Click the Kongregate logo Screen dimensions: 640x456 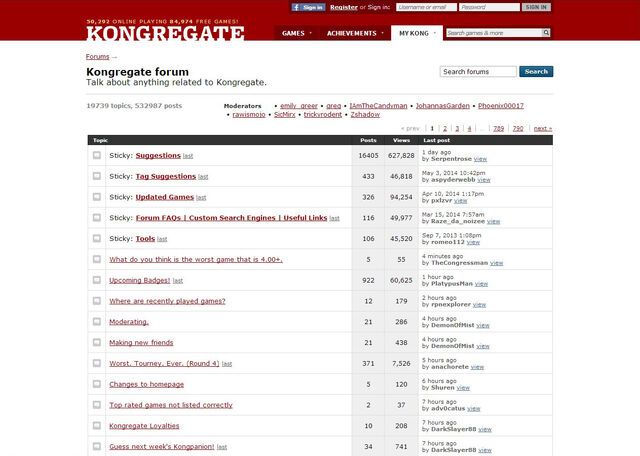click(x=165, y=33)
